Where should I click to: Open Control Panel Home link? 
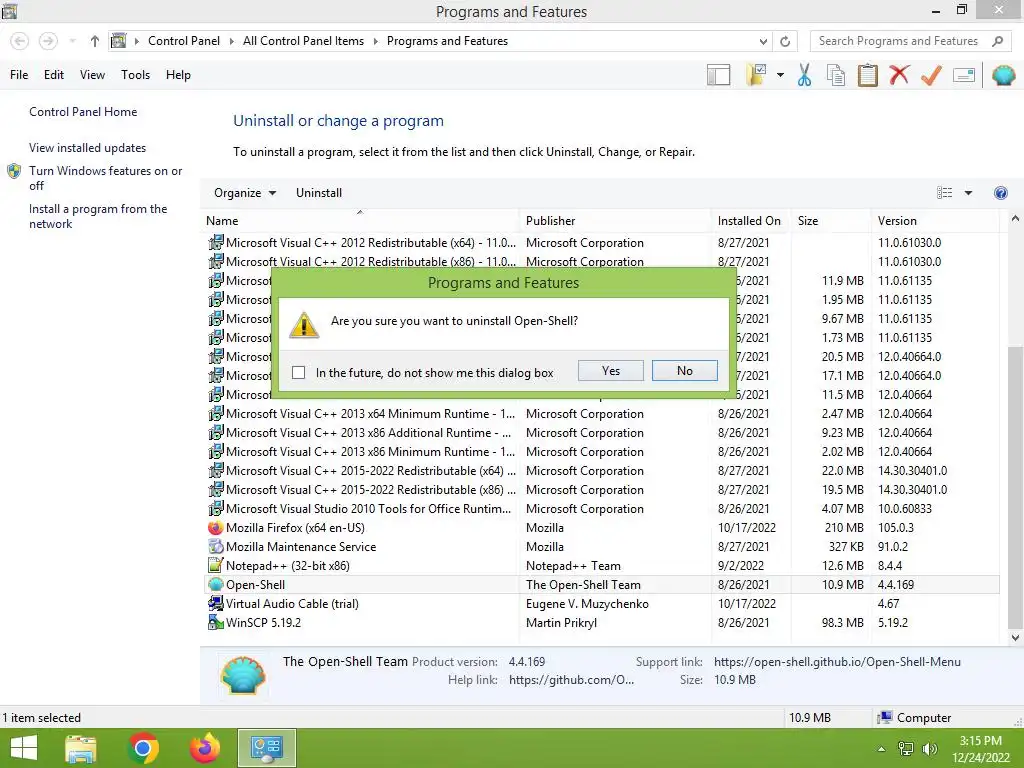tap(83, 112)
